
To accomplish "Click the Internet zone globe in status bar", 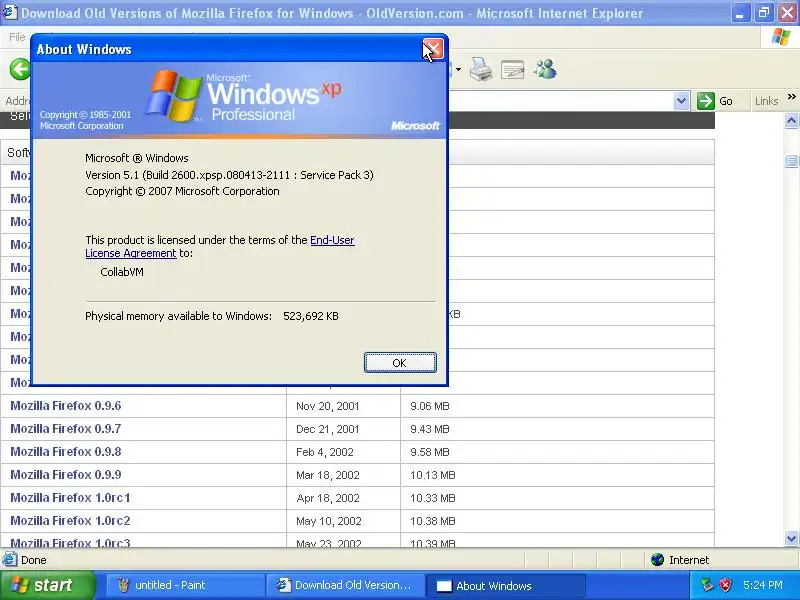I will pos(657,560).
